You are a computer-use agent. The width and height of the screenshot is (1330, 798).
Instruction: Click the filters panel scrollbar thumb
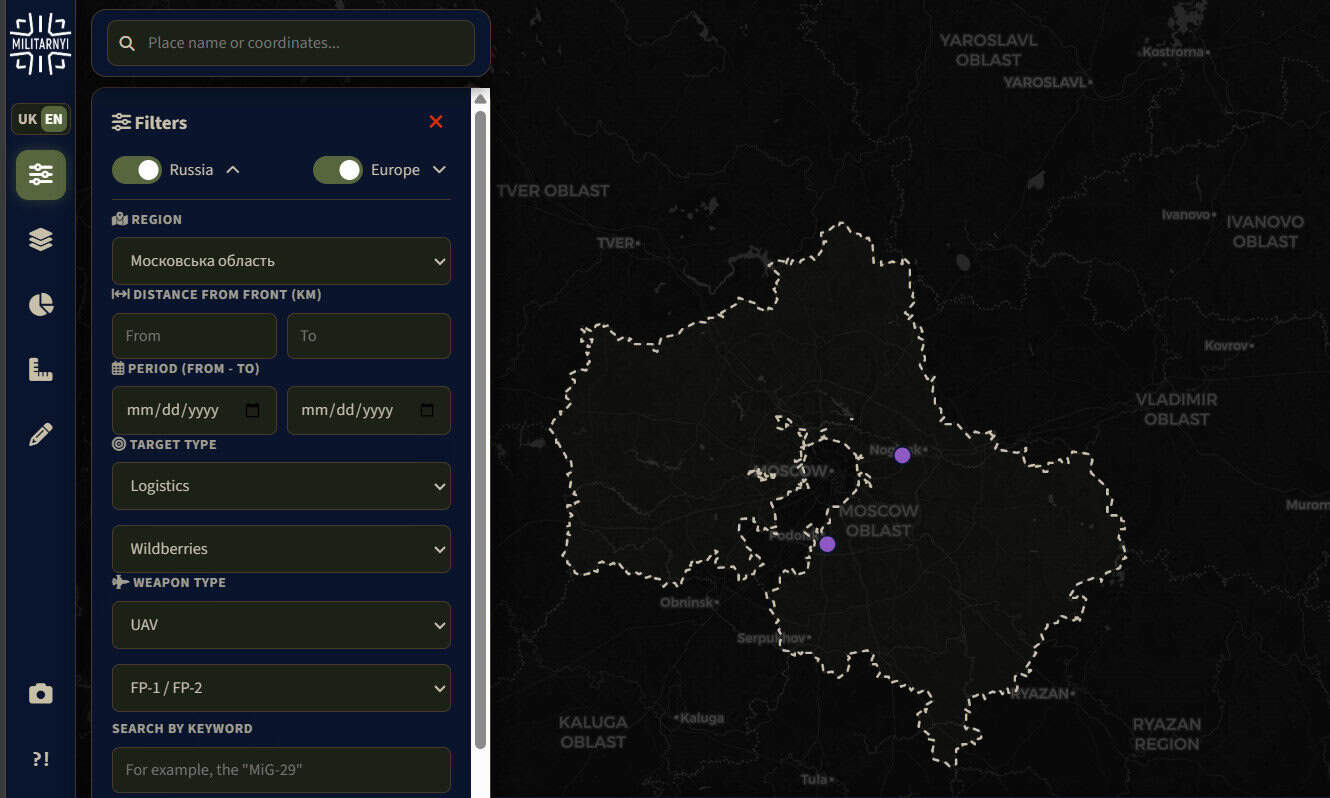coord(480,430)
